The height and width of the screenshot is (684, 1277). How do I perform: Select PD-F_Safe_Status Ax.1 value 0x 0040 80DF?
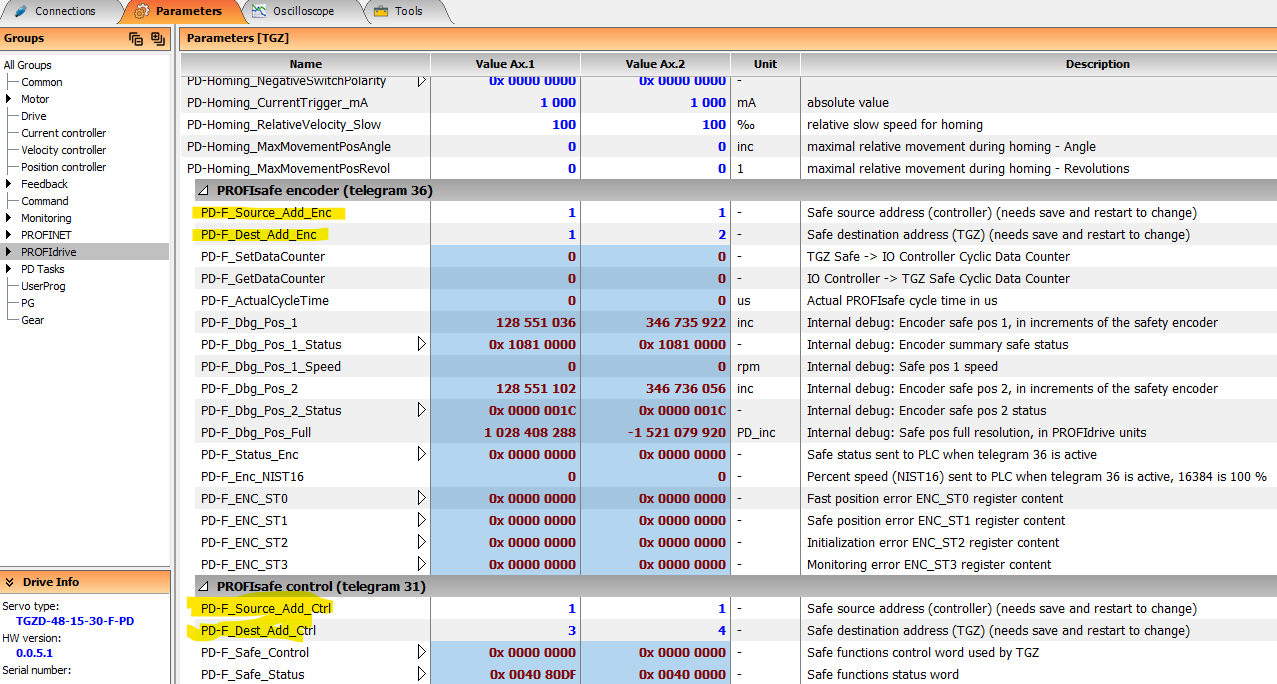(x=505, y=674)
